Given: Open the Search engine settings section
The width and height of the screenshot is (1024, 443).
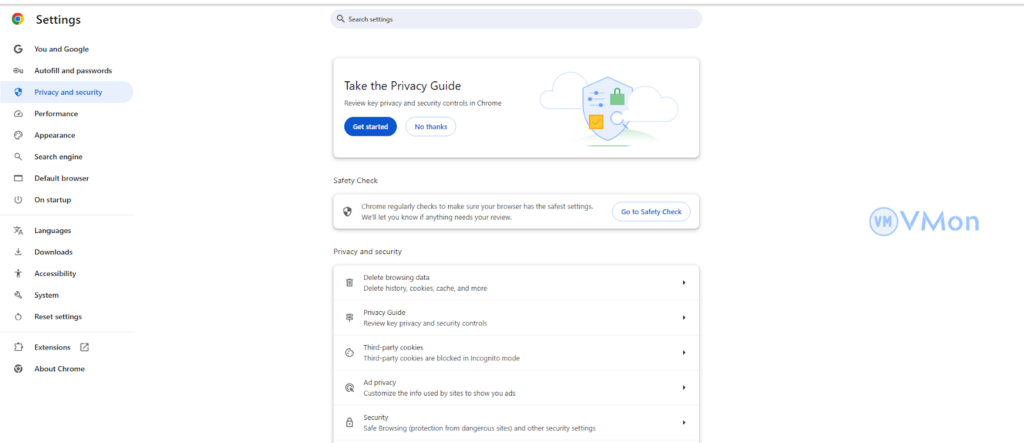Looking at the screenshot, I should [58, 157].
